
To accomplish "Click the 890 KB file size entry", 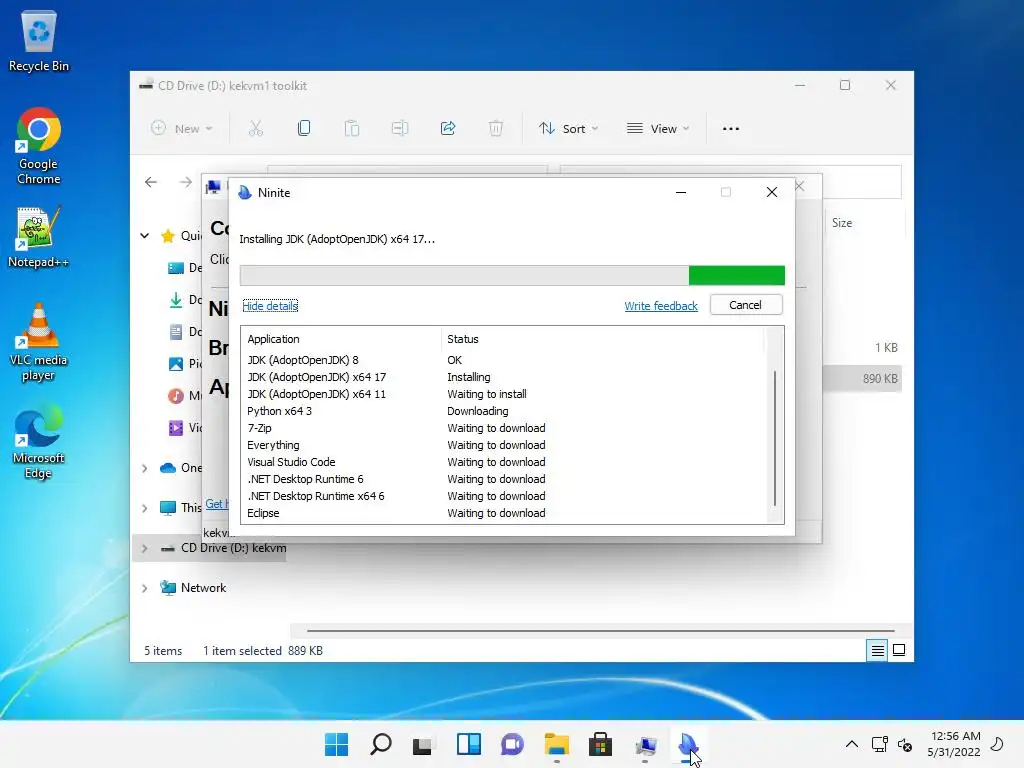I will (x=880, y=379).
